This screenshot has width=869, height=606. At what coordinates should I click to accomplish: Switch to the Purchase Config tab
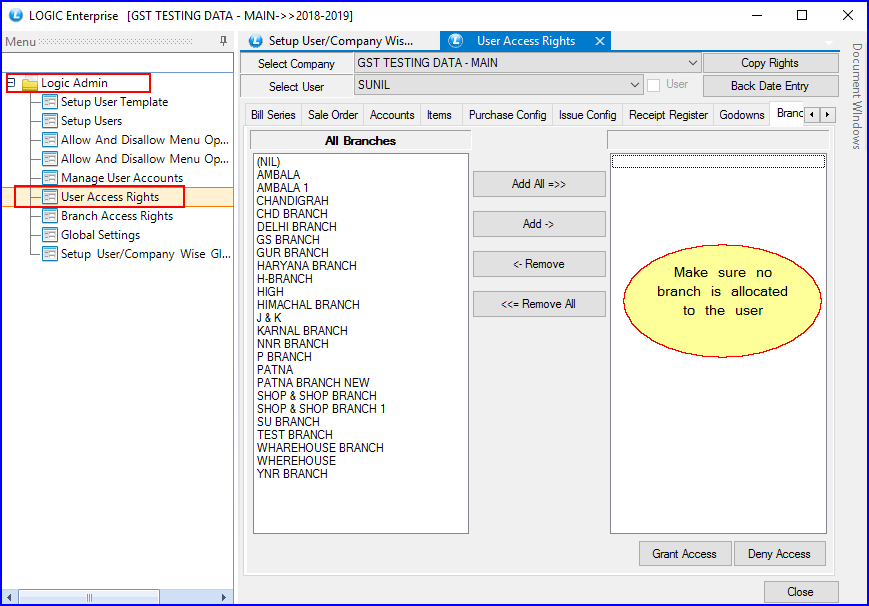pos(507,115)
